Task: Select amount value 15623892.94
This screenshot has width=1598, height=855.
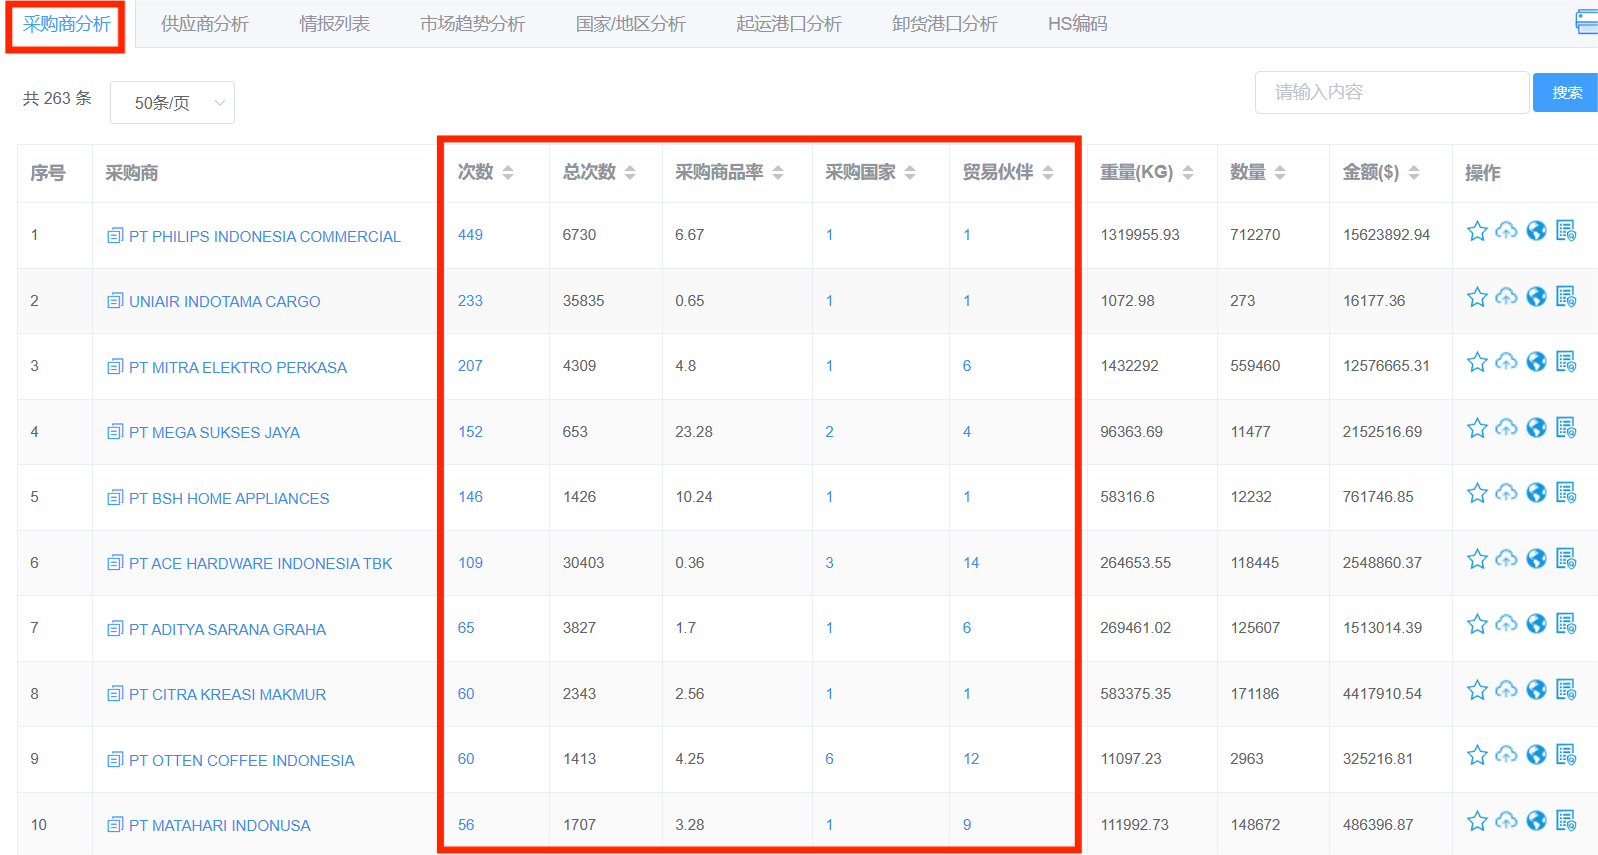Action: (x=1386, y=235)
